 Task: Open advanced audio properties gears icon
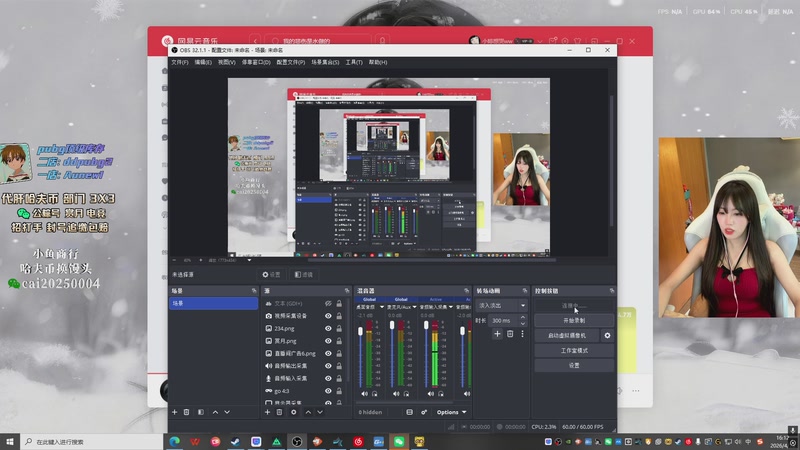[423, 412]
